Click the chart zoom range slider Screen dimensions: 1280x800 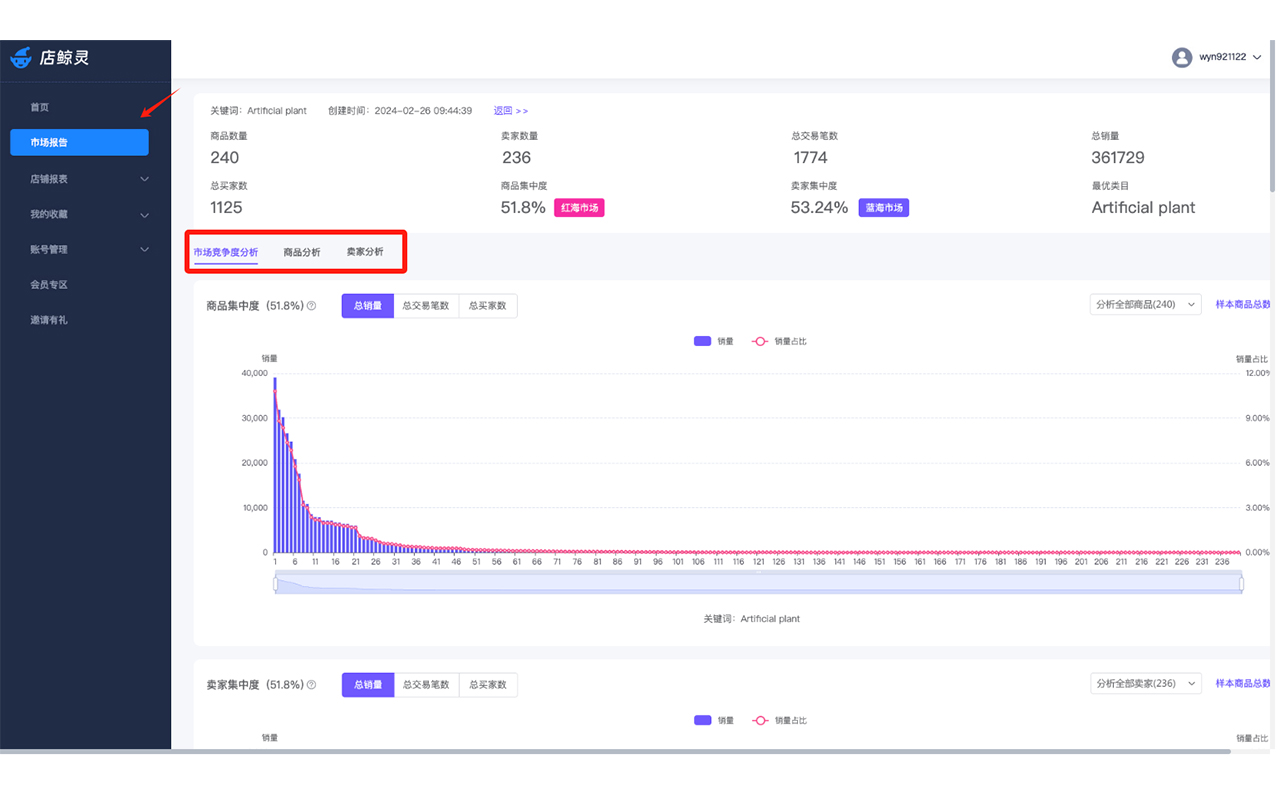[x=758, y=585]
